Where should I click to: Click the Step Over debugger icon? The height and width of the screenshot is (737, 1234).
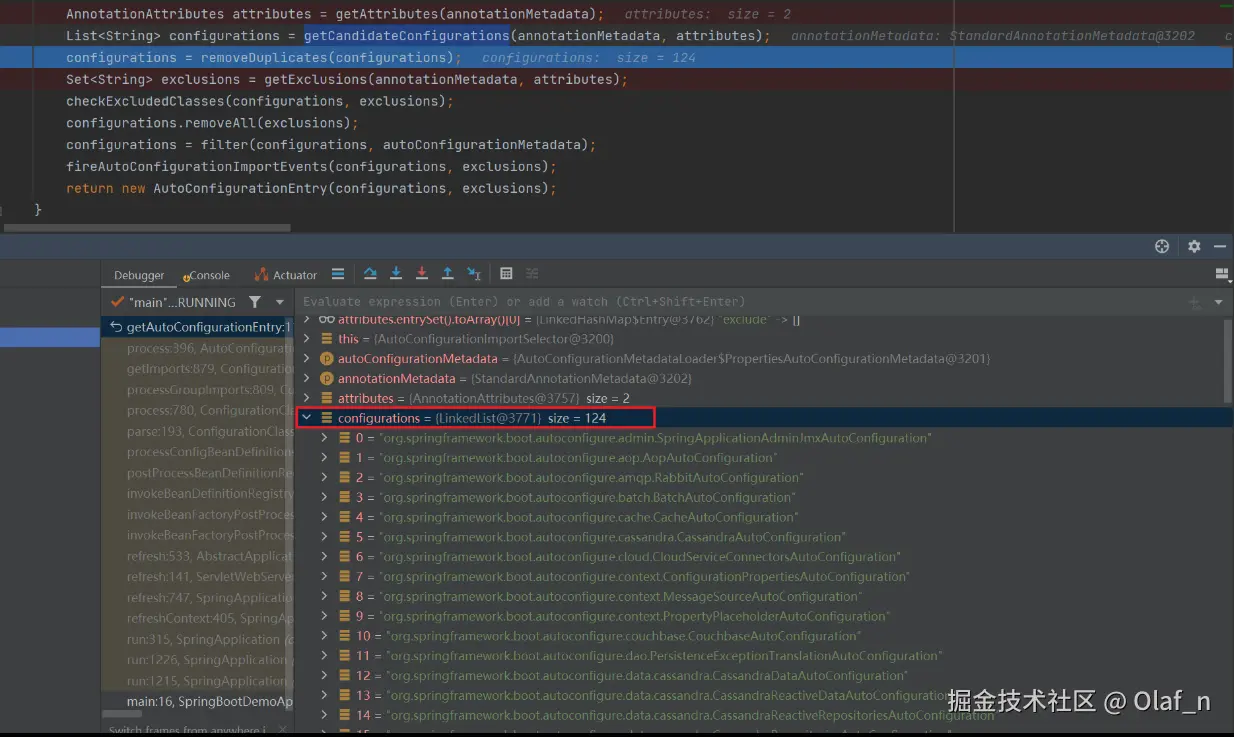tap(370, 274)
